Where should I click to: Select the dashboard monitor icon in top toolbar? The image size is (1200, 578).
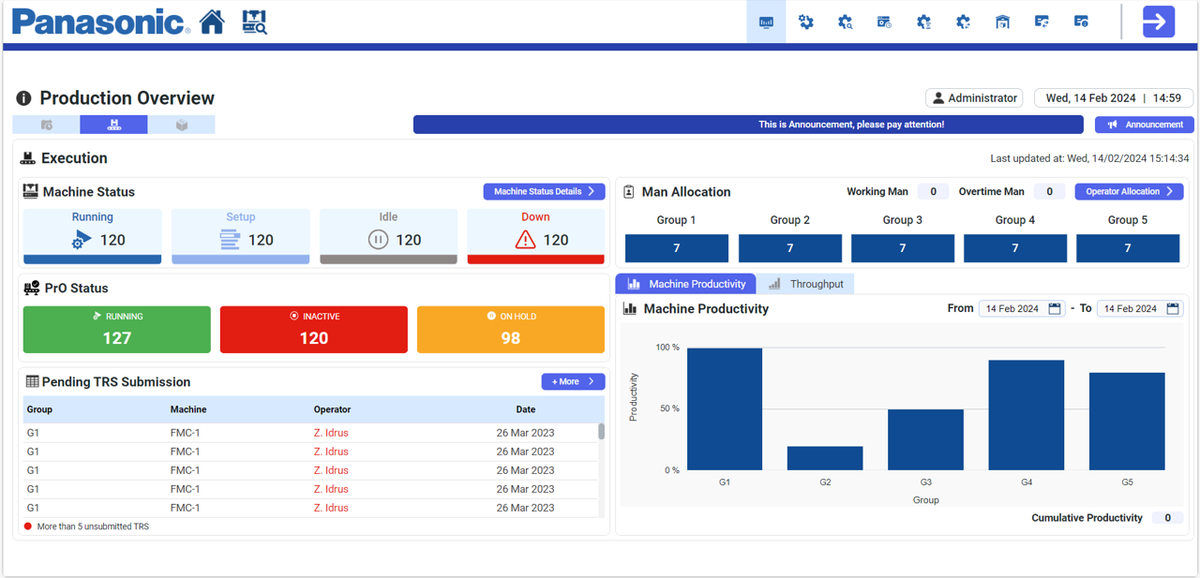coord(766,22)
